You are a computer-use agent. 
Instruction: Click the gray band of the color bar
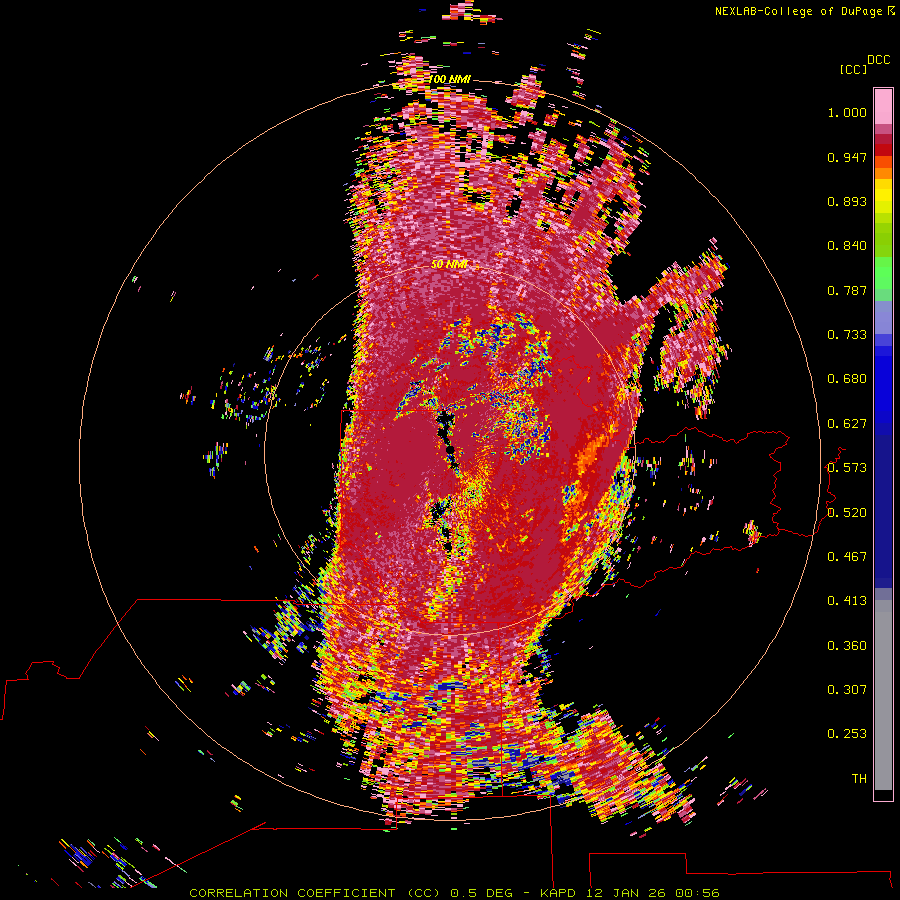883,695
